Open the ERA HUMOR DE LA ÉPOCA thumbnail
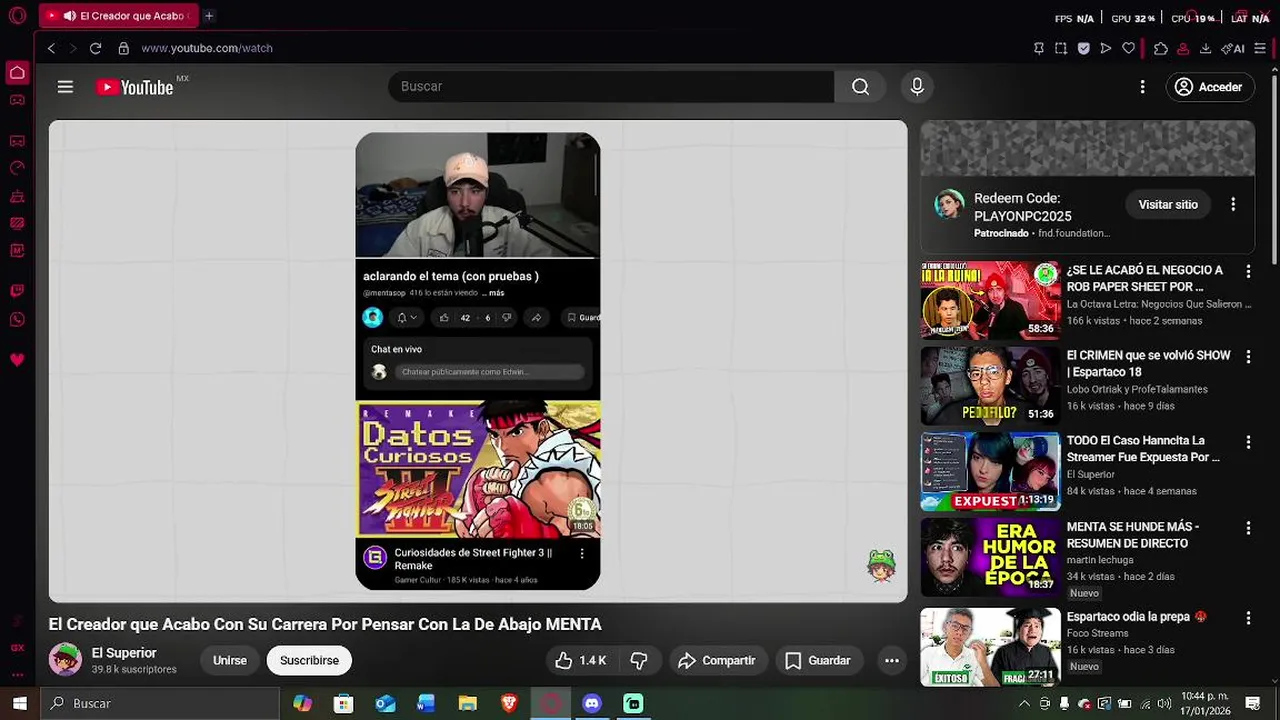Viewport: 1280px width, 720px height. [990, 556]
